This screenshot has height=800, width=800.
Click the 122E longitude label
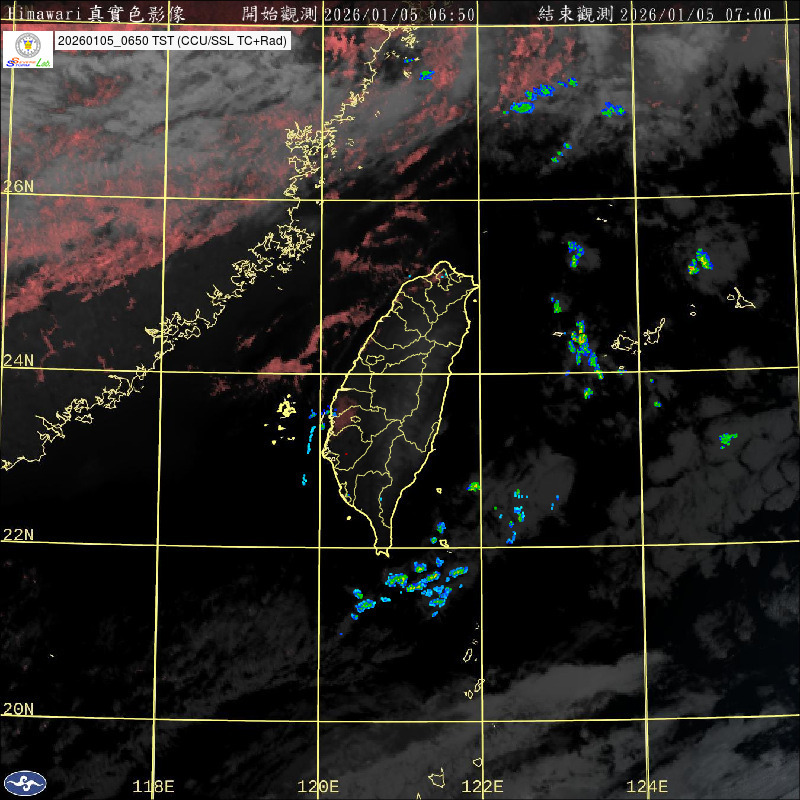point(482,786)
